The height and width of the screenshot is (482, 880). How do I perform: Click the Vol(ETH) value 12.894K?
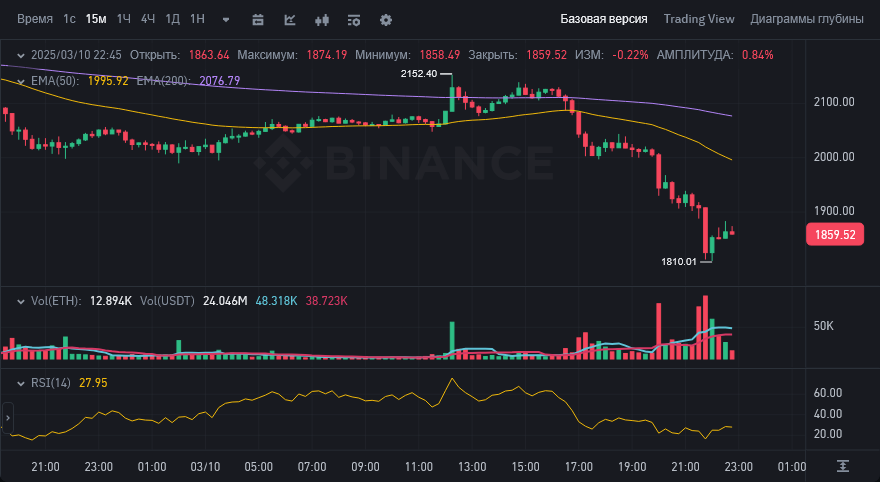[111, 301]
